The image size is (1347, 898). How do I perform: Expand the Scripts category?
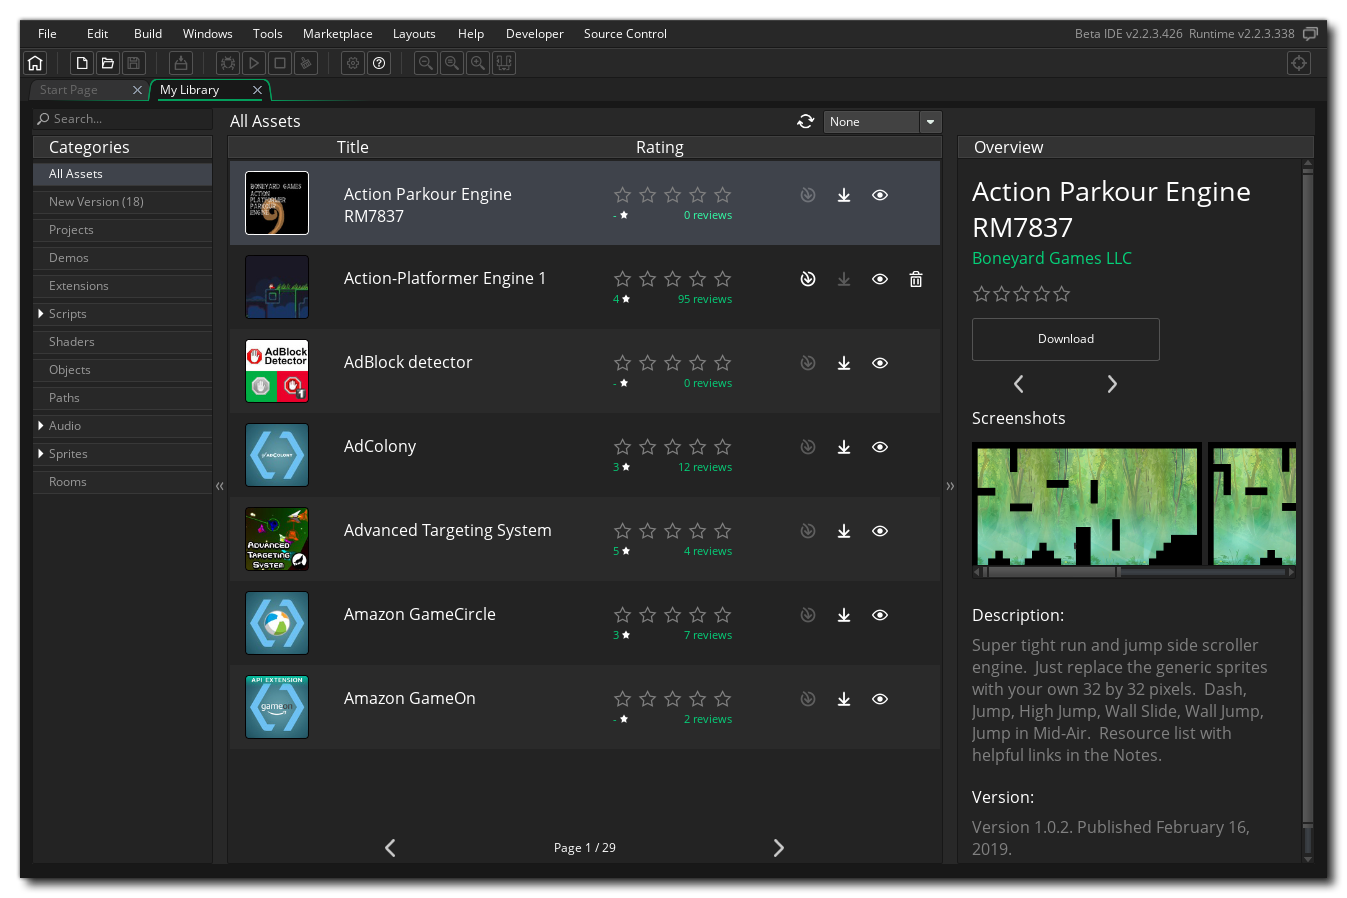click(41, 313)
